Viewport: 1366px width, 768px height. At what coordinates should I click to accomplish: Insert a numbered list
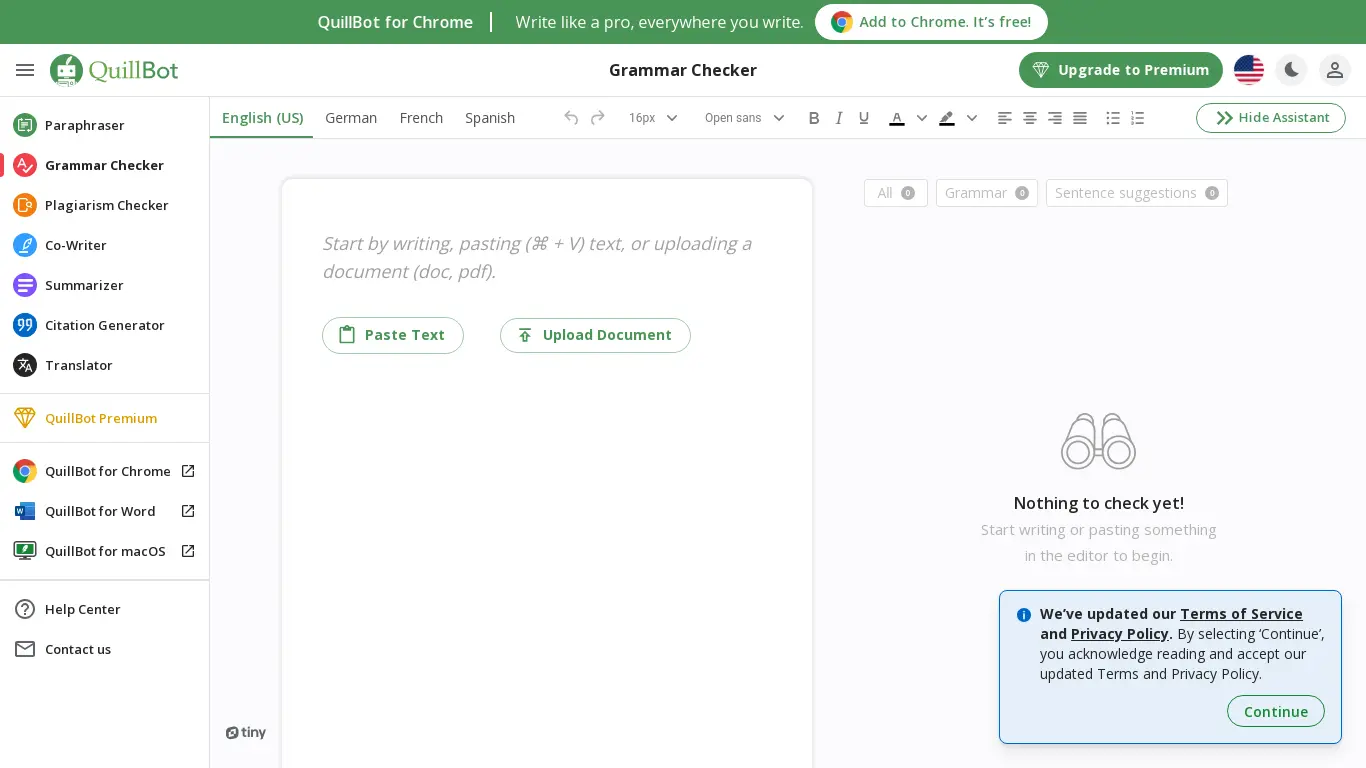[1138, 118]
